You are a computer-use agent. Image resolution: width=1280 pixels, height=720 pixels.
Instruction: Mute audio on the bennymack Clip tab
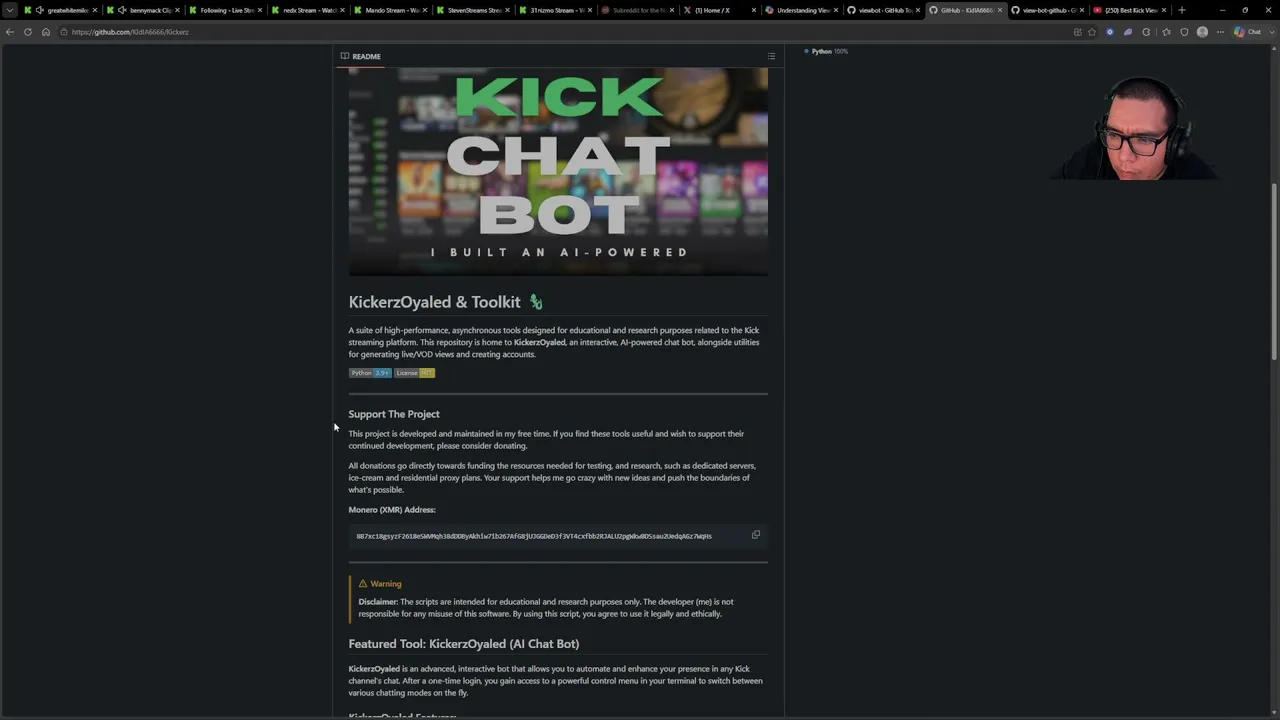[122, 10]
